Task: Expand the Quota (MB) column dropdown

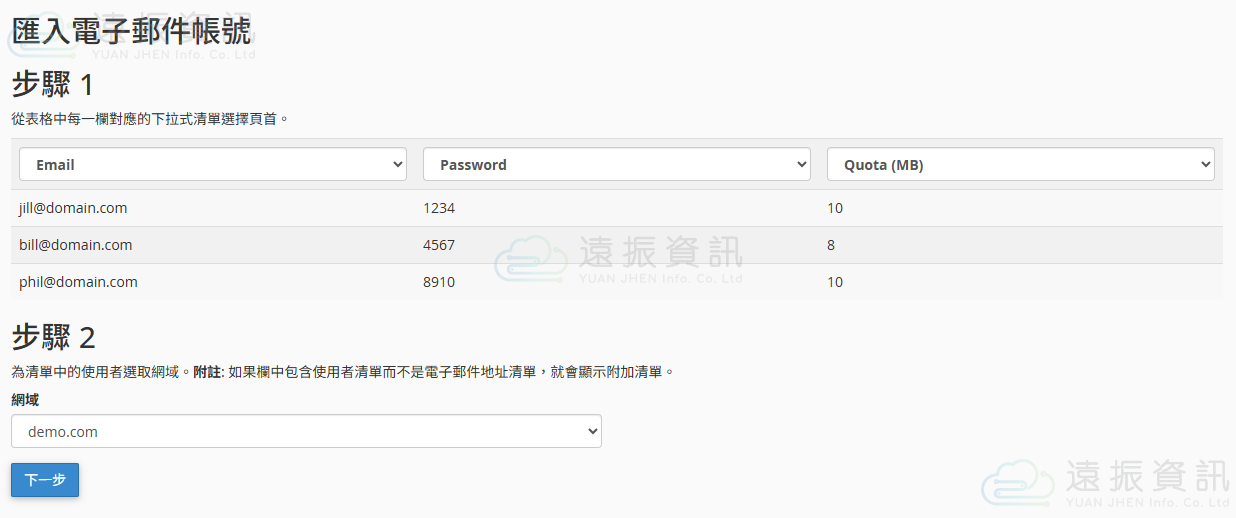Action: coord(1020,165)
